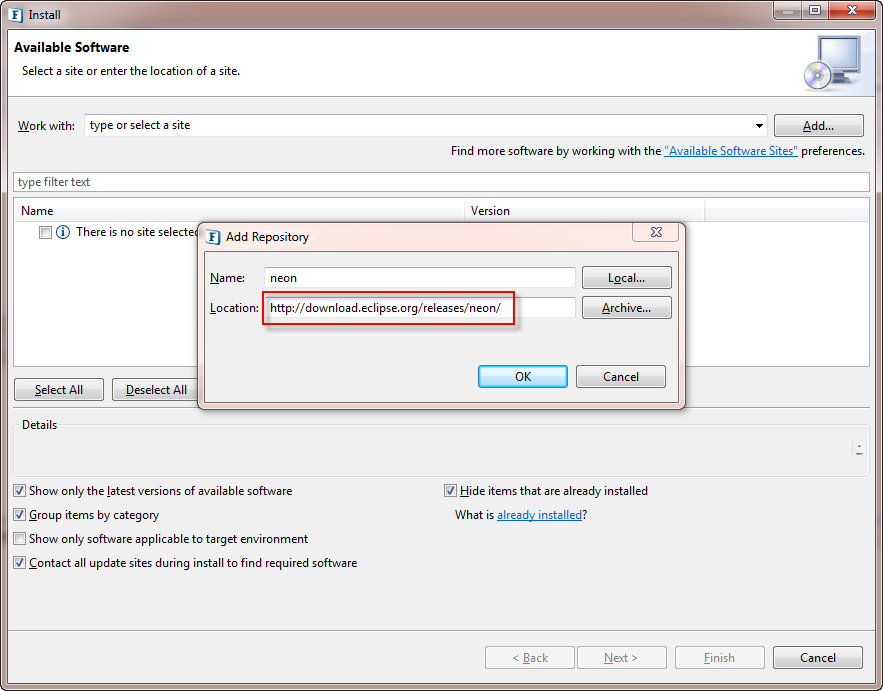Click the 'Work with:' label
The width and height of the screenshot is (883, 691).
coord(46,126)
